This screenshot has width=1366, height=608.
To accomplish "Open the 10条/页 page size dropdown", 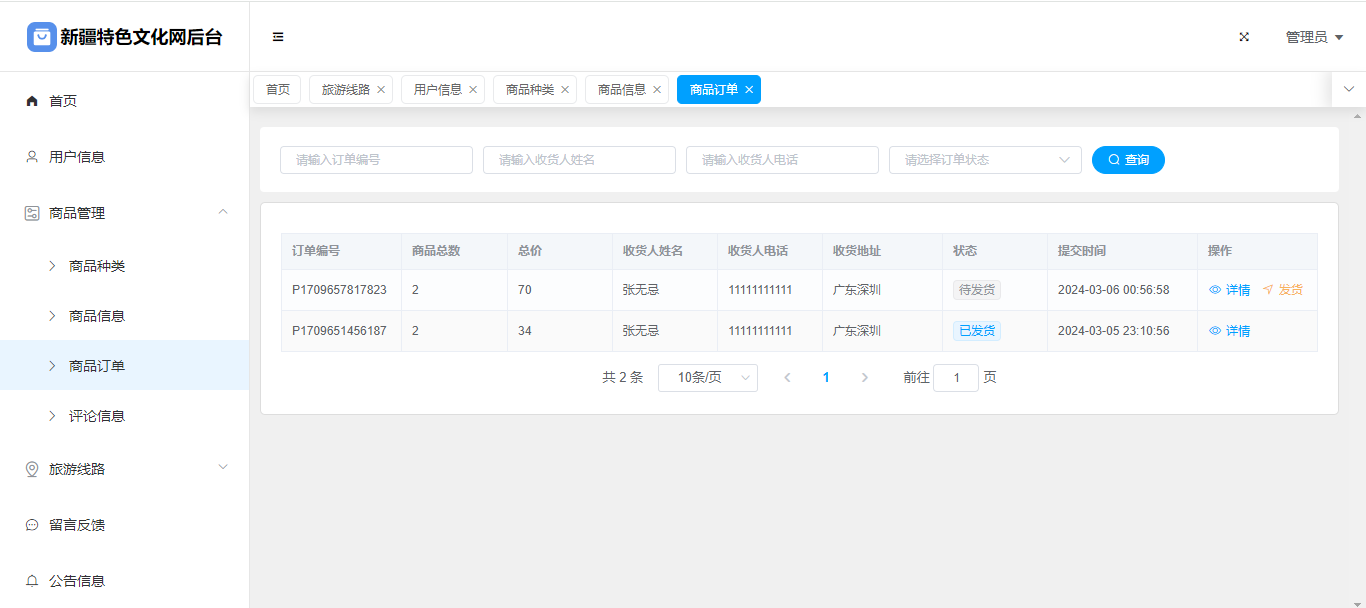I will 707,378.
